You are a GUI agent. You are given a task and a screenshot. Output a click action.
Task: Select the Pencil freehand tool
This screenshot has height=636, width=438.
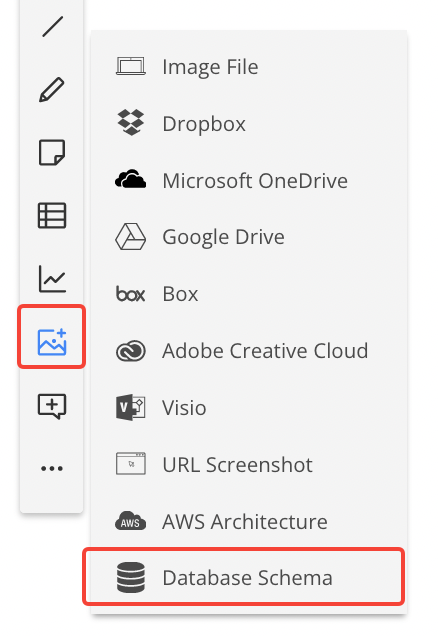coord(52,90)
